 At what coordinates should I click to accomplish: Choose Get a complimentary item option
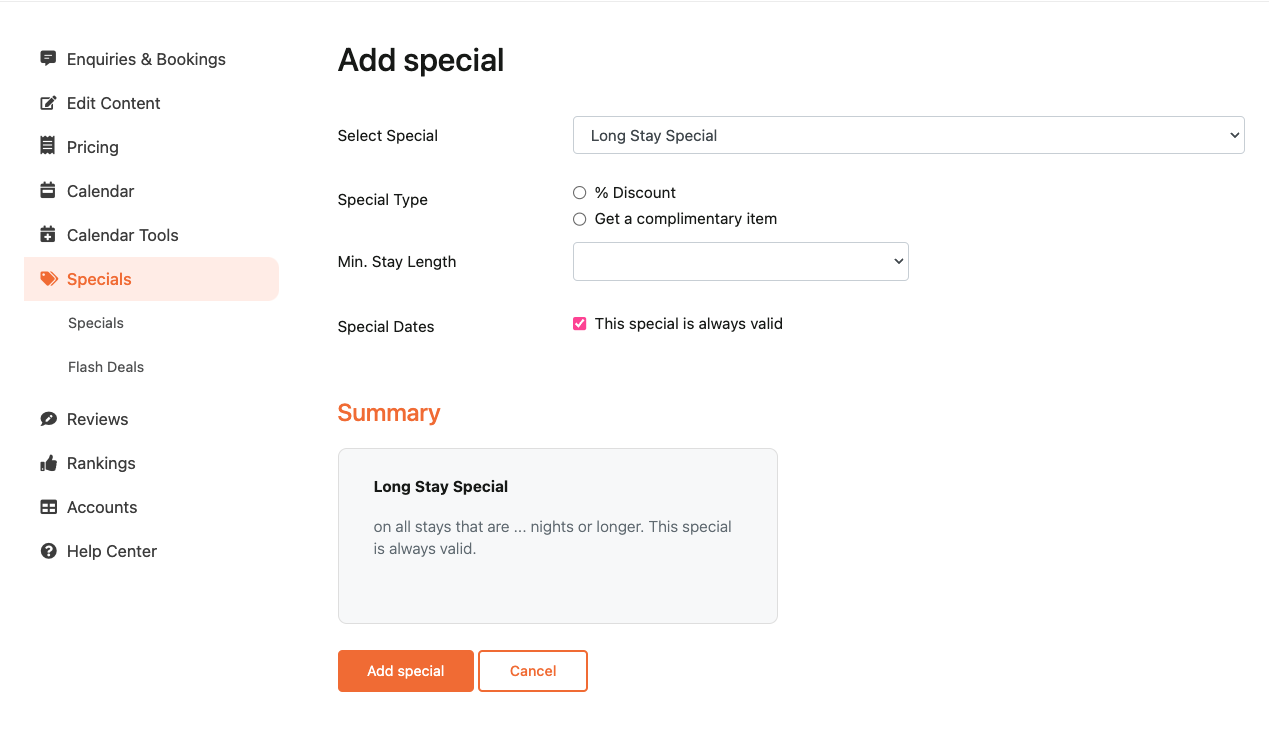pyautogui.click(x=579, y=218)
